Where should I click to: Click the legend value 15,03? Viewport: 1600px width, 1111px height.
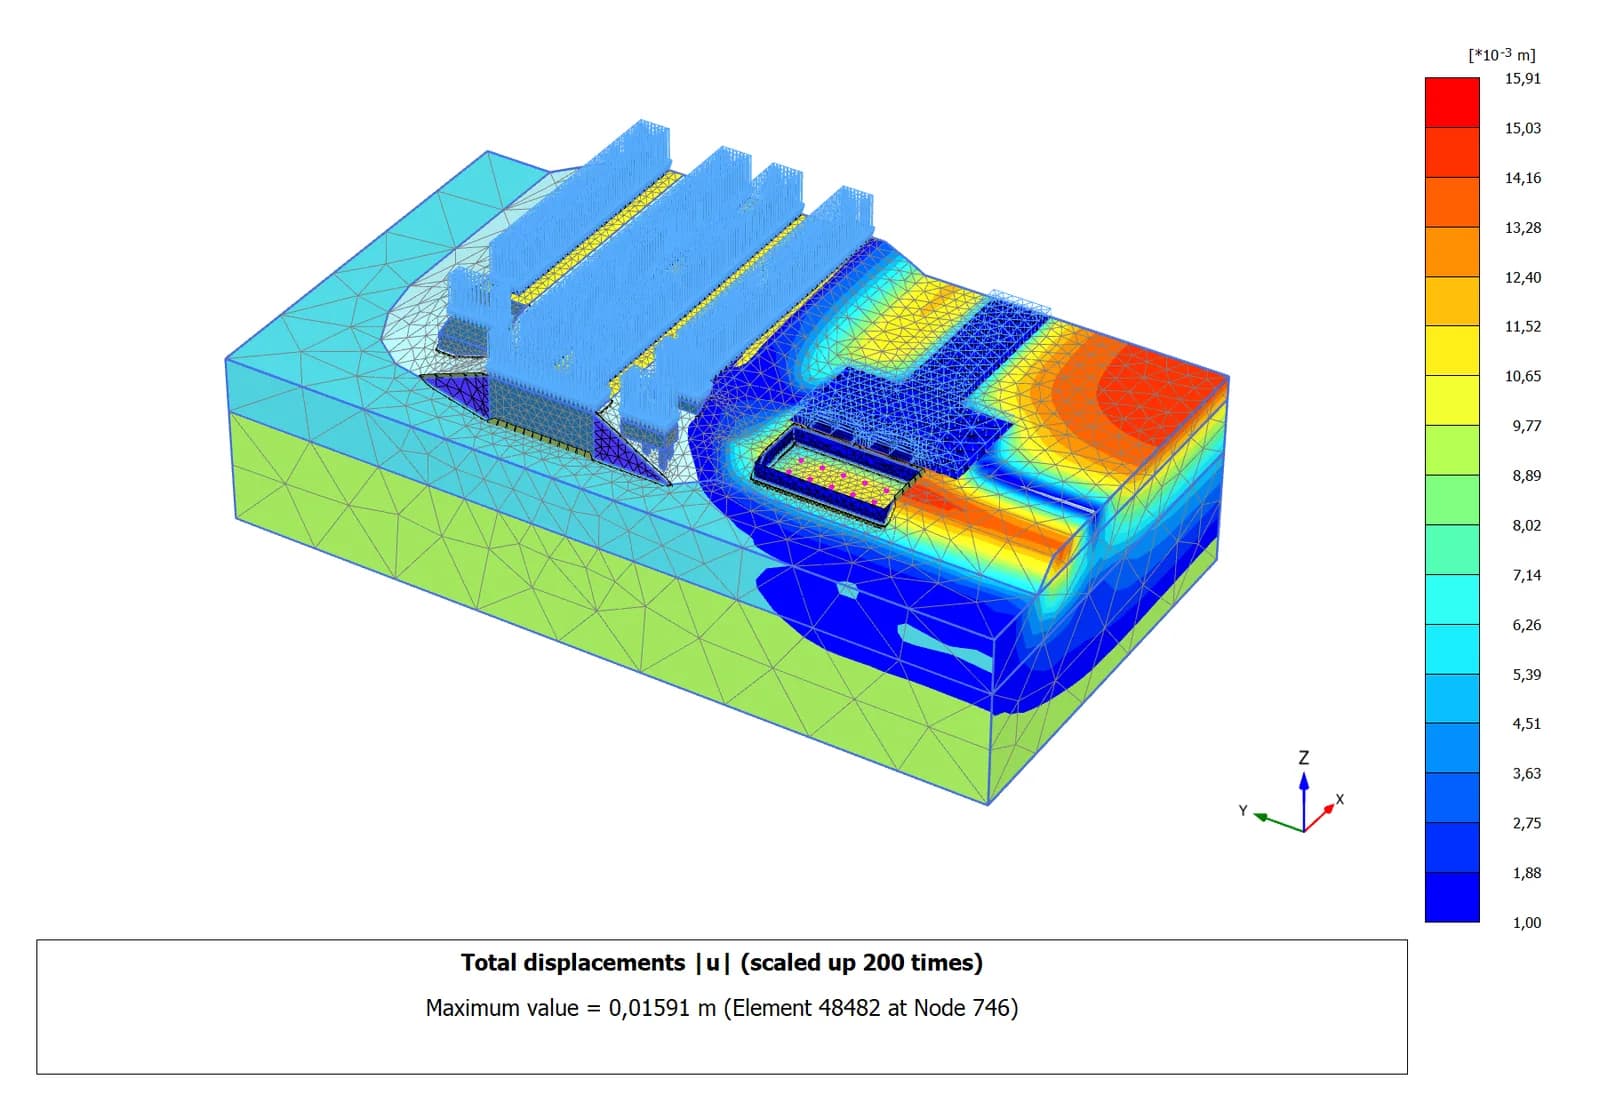point(1522,128)
